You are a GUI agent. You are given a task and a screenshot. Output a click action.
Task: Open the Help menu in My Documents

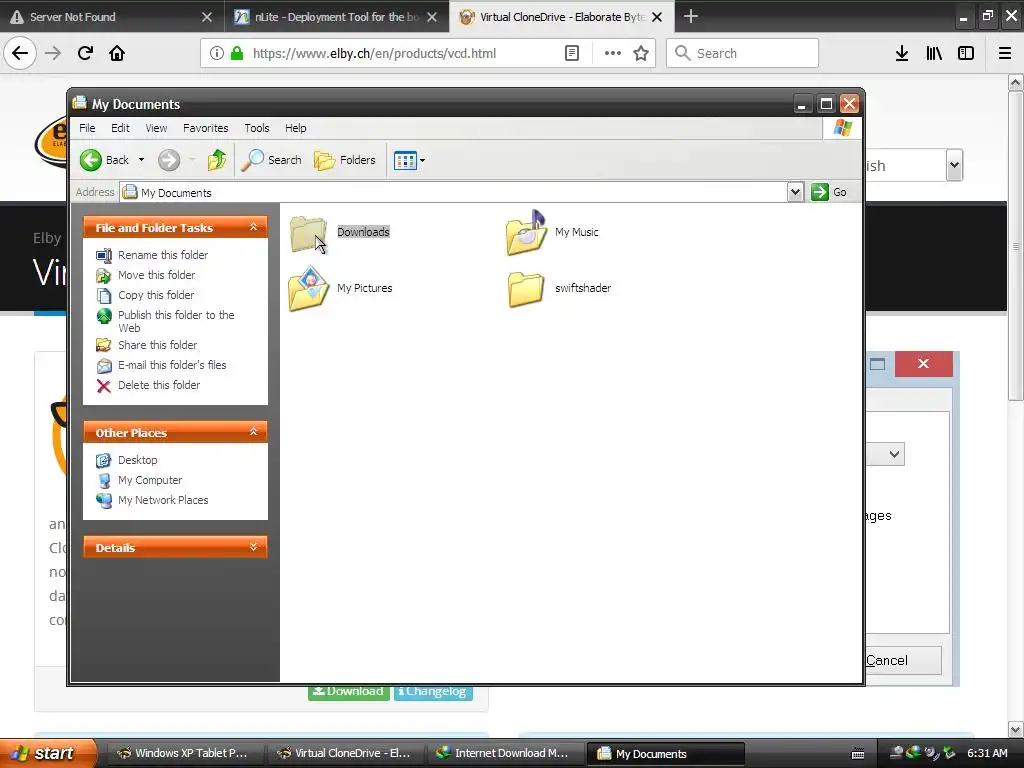click(295, 128)
